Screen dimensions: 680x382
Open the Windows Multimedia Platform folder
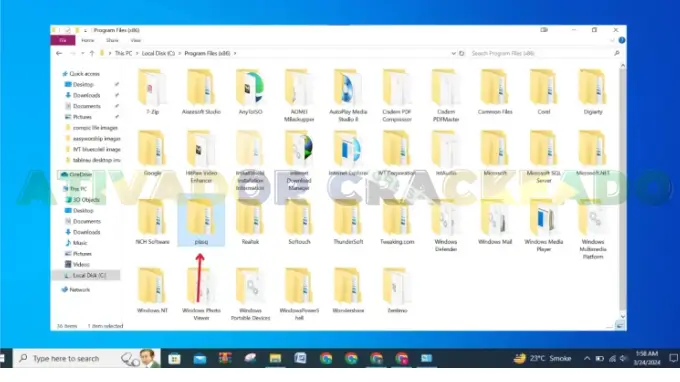(x=593, y=229)
